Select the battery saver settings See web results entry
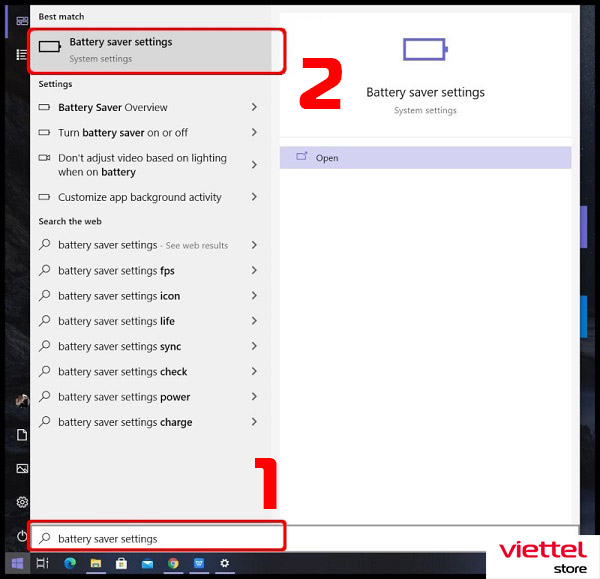Viewport: 600px width, 579px height. click(151, 245)
